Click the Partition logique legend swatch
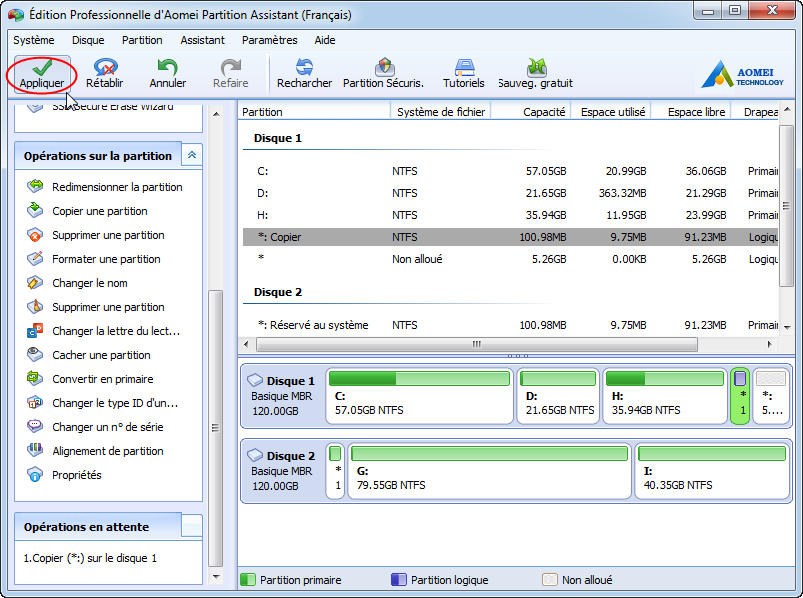This screenshot has height=598, width=803. point(398,580)
